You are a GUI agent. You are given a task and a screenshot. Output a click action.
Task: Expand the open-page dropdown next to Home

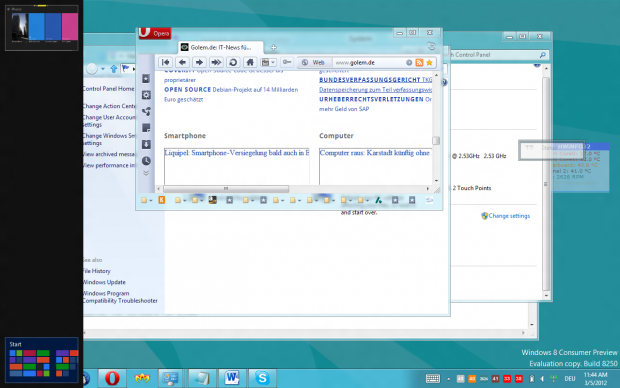tap(268, 62)
